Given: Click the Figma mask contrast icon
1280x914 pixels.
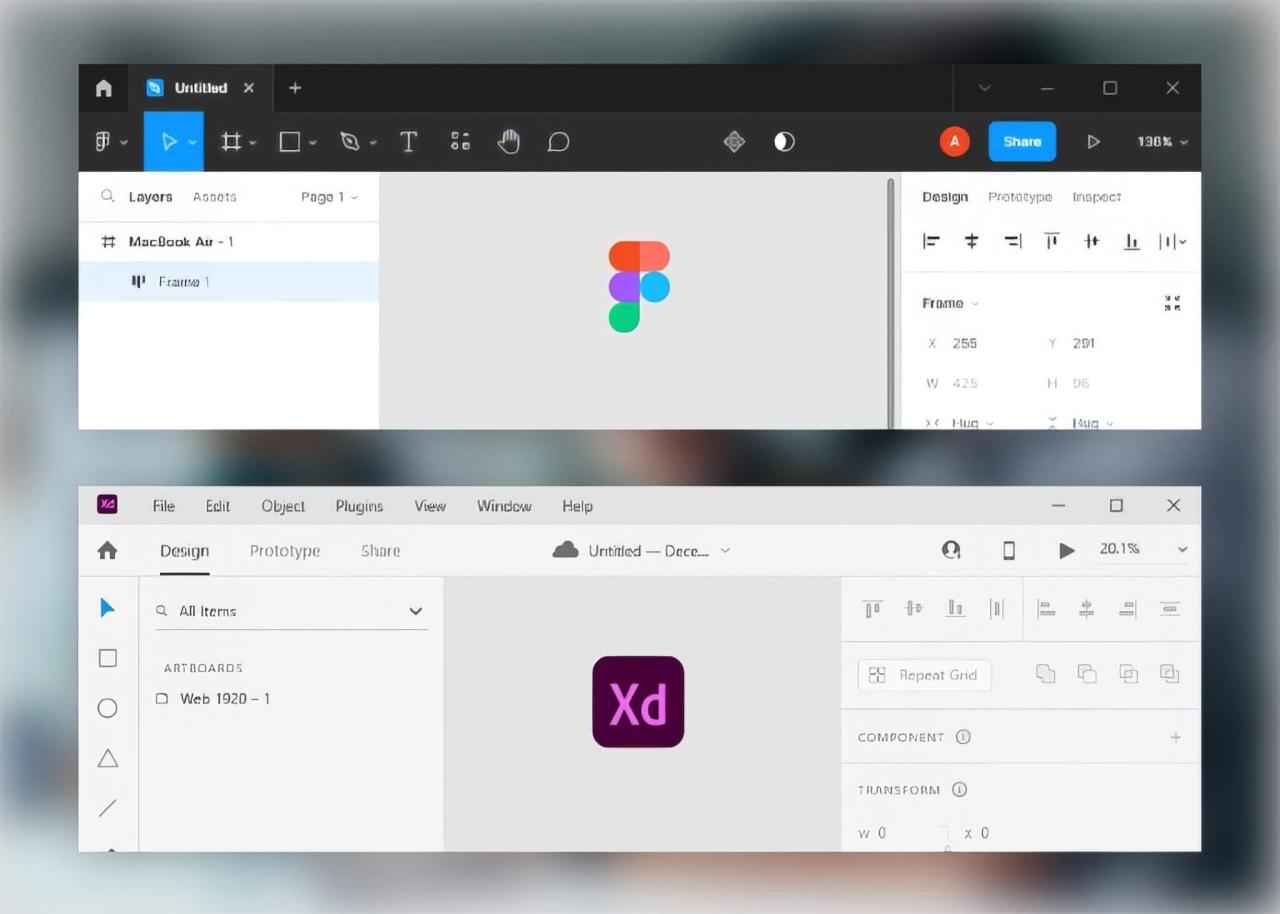Looking at the screenshot, I should click(785, 142).
